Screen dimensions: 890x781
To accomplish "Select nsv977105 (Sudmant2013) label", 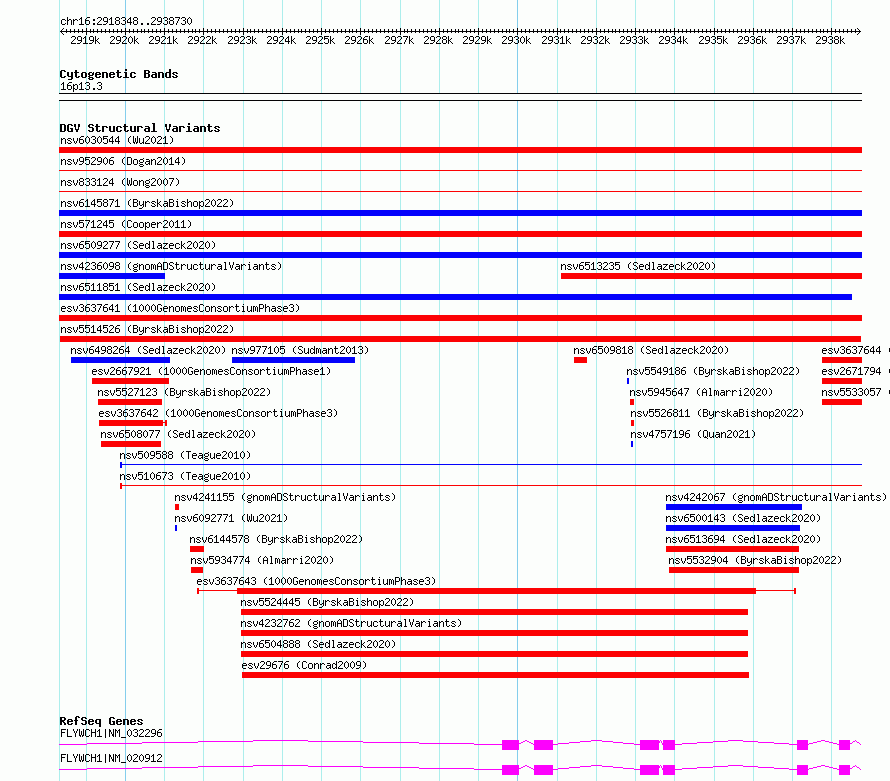I will [300, 350].
